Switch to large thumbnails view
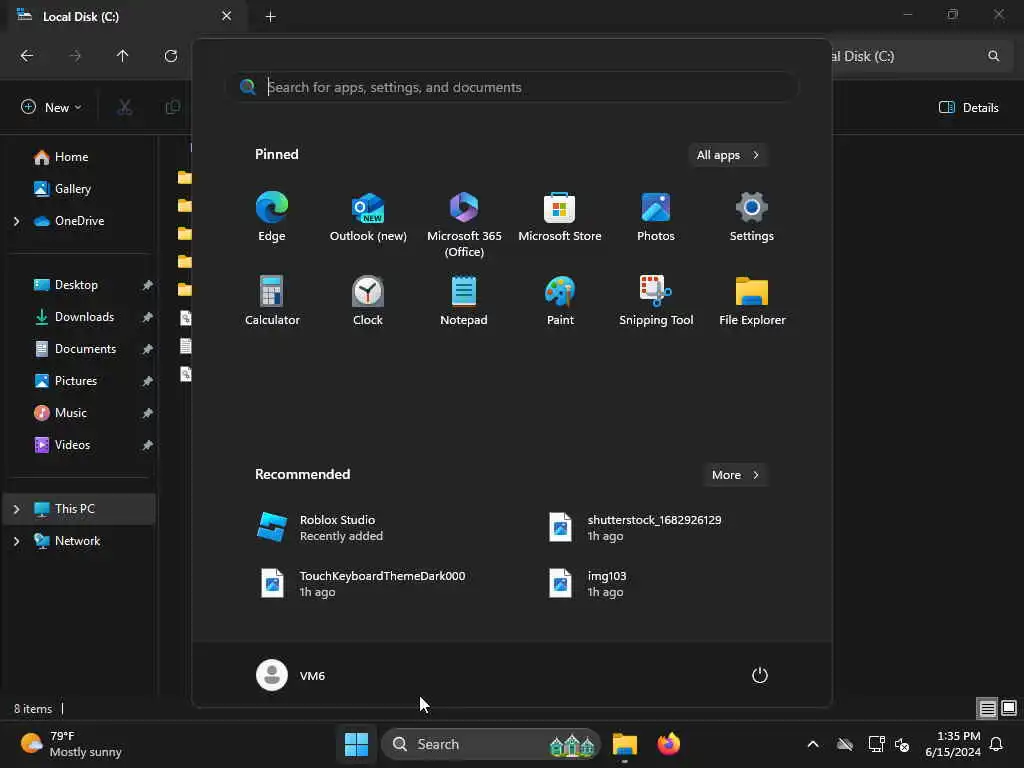This screenshot has width=1024, height=768. [x=1009, y=708]
